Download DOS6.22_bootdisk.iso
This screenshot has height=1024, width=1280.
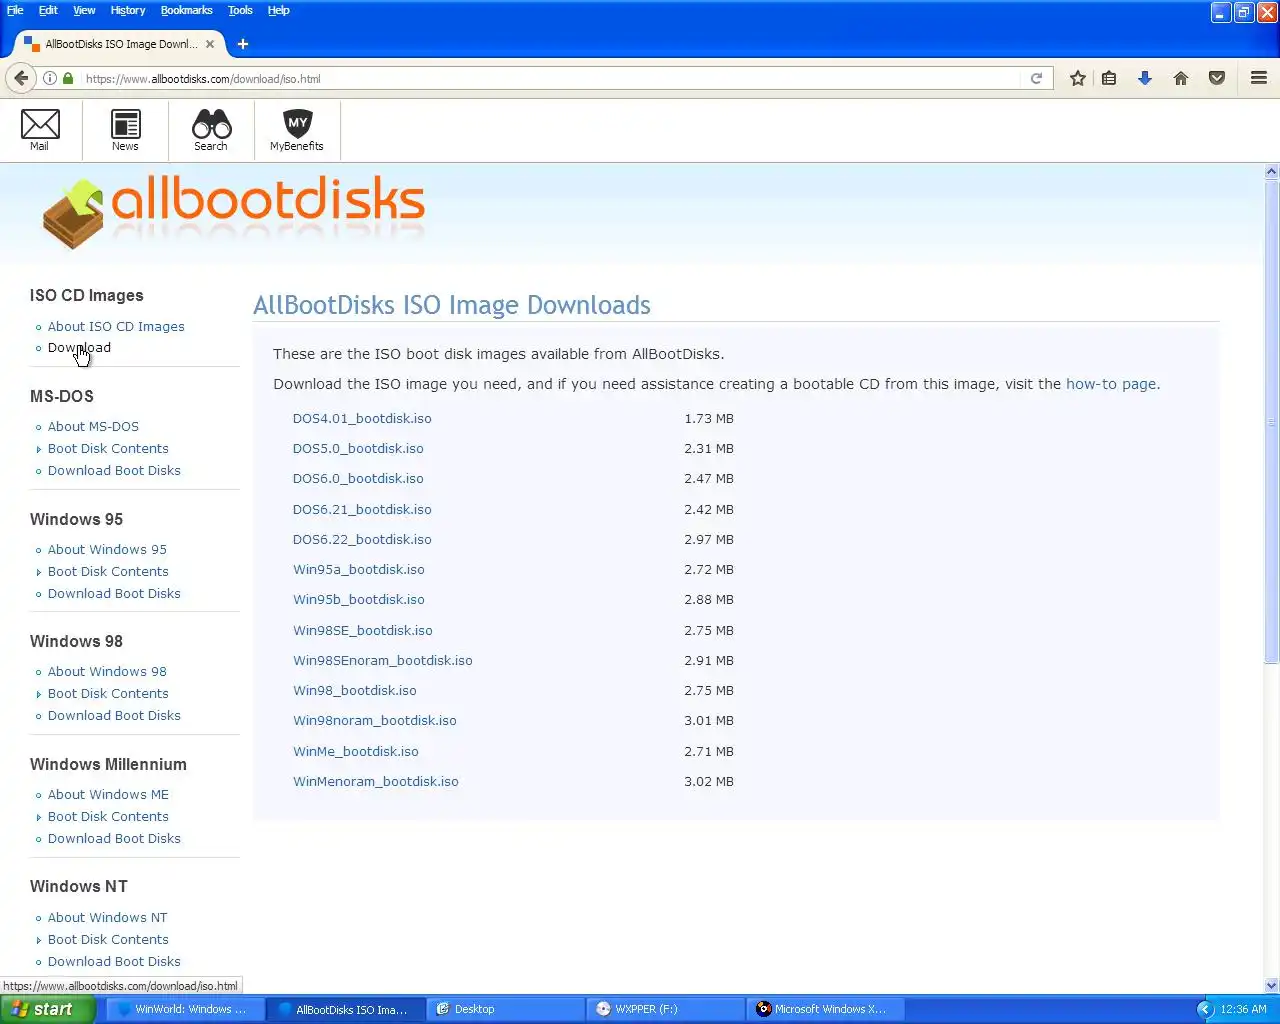click(362, 539)
